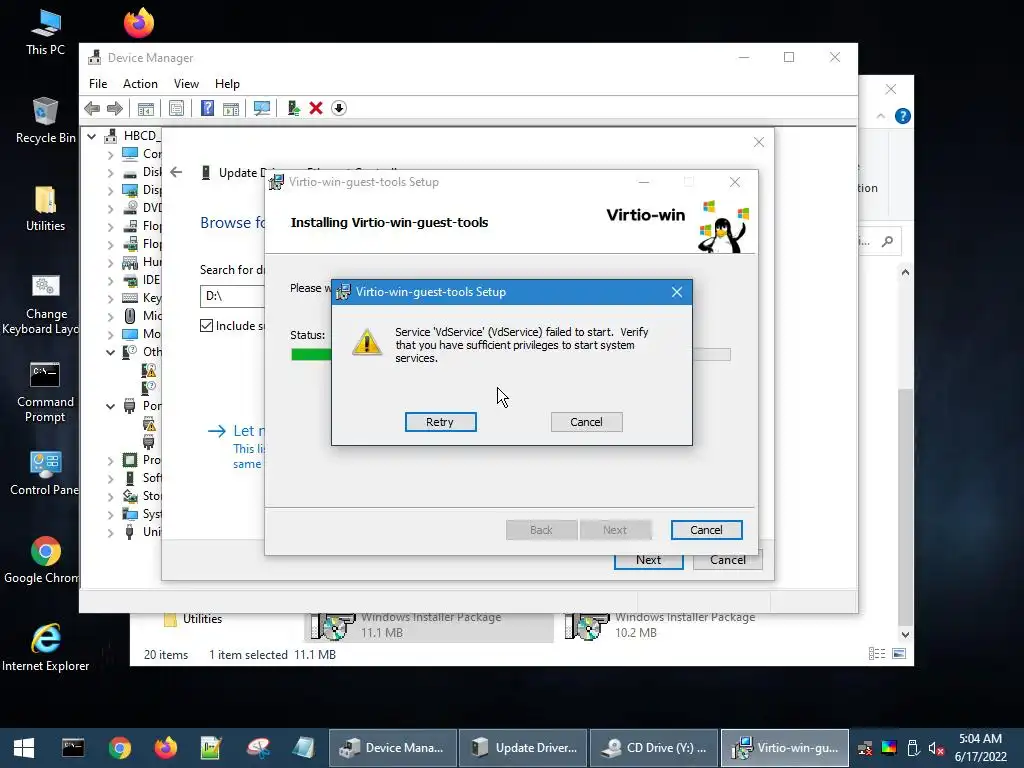Switch to CD Drive (Y:) taskbar button

(x=654, y=748)
